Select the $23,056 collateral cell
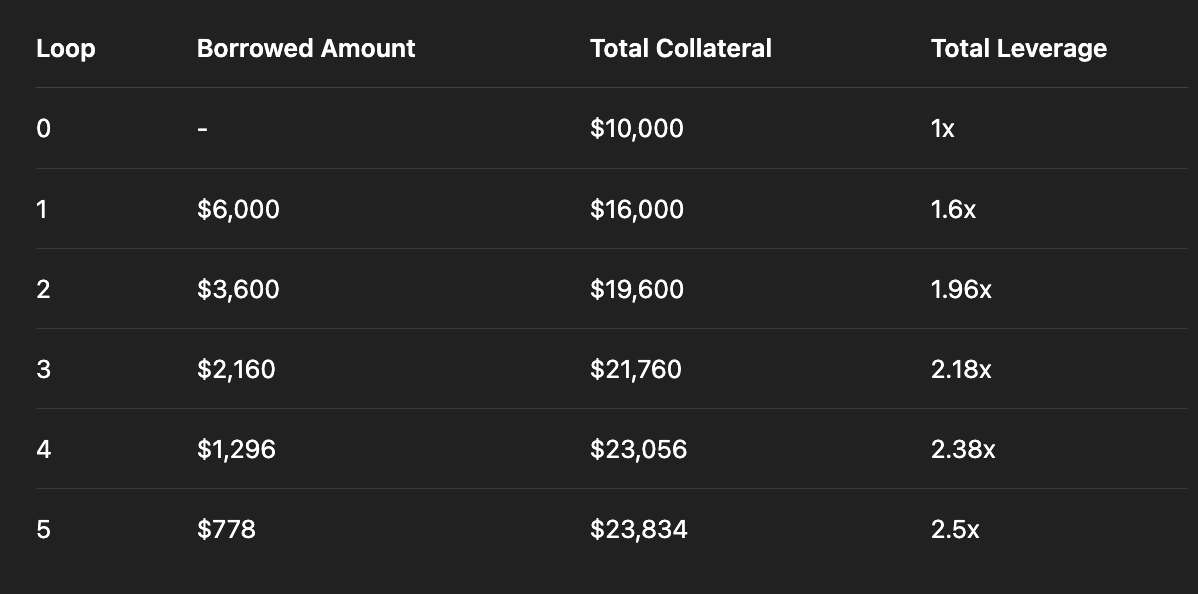The width and height of the screenshot is (1198, 594). point(638,449)
